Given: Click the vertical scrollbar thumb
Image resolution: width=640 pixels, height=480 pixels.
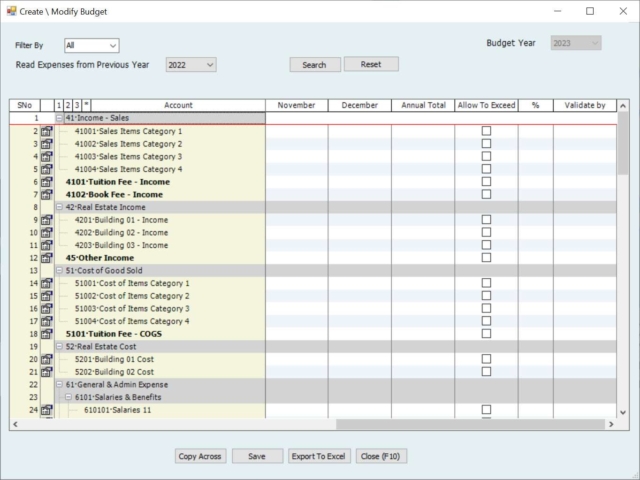Looking at the screenshot, I should (x=623, y=144).
